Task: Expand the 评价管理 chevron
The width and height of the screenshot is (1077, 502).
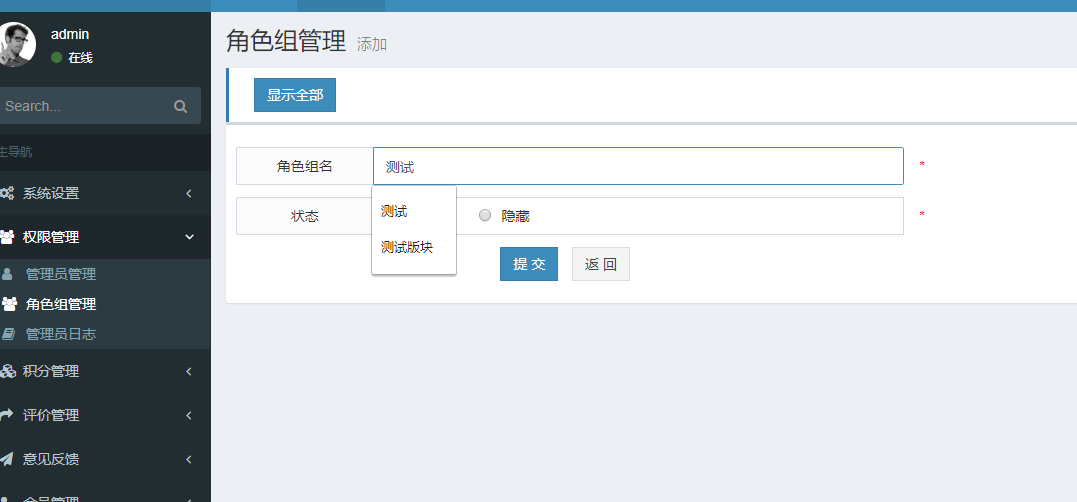Action: [x=188, y=415]
